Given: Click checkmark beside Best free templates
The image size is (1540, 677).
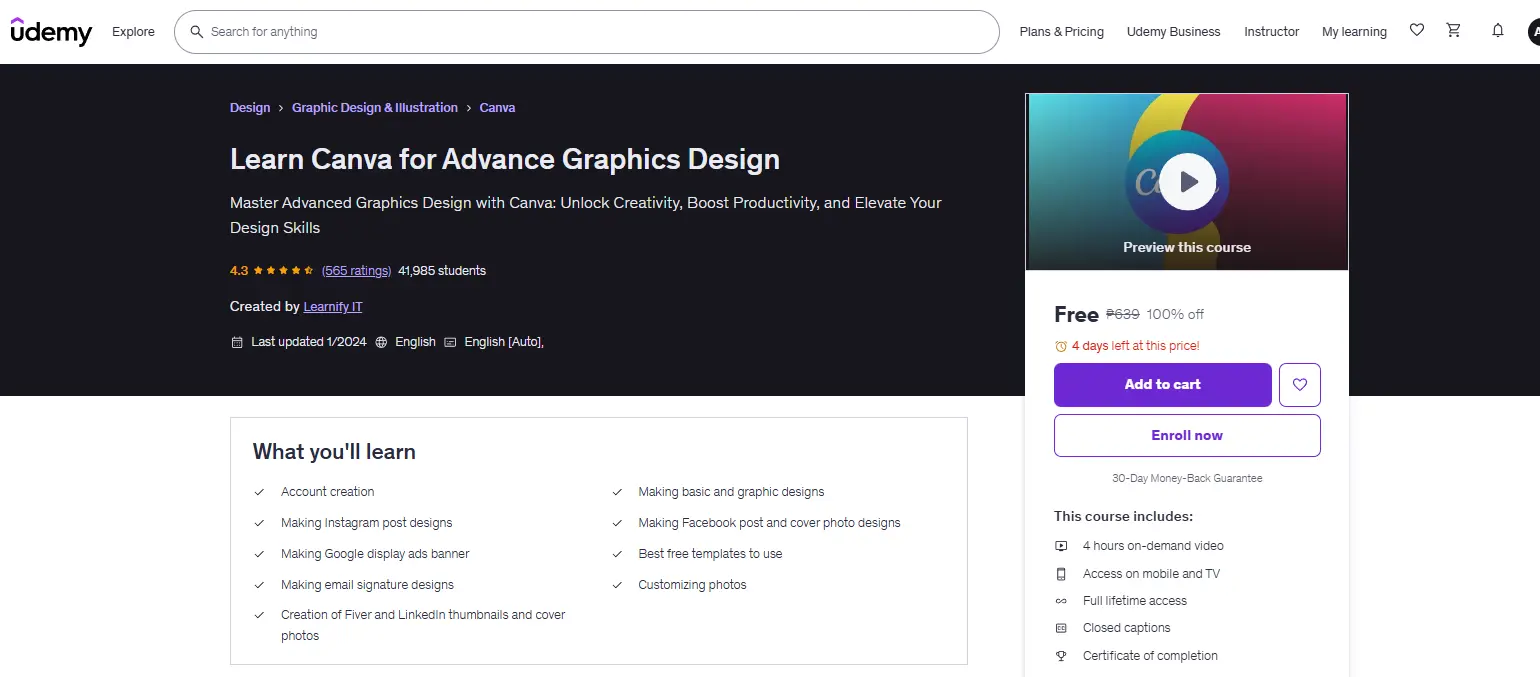Looking at the screenshot, I should pyautogui.click(x=617, y=554).
